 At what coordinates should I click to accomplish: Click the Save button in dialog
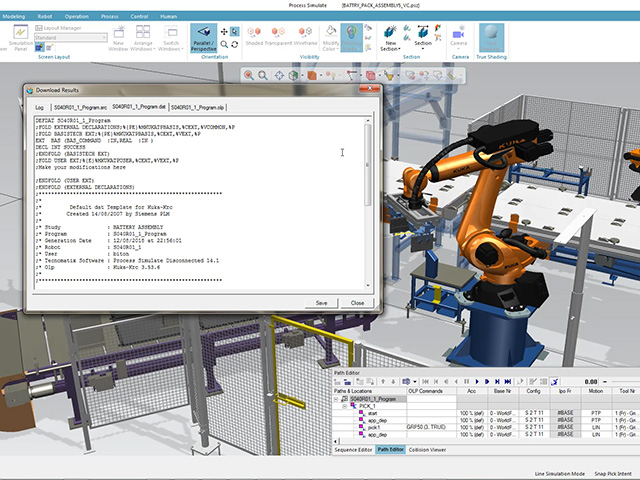tap(321, 302)
